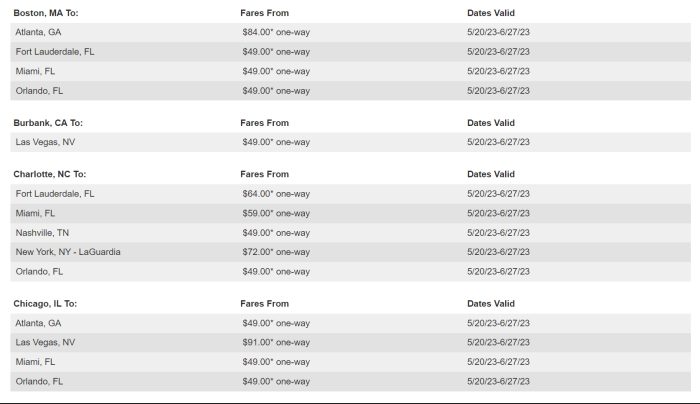Click the Charlotte, NC To heading

tap(50, 174)
